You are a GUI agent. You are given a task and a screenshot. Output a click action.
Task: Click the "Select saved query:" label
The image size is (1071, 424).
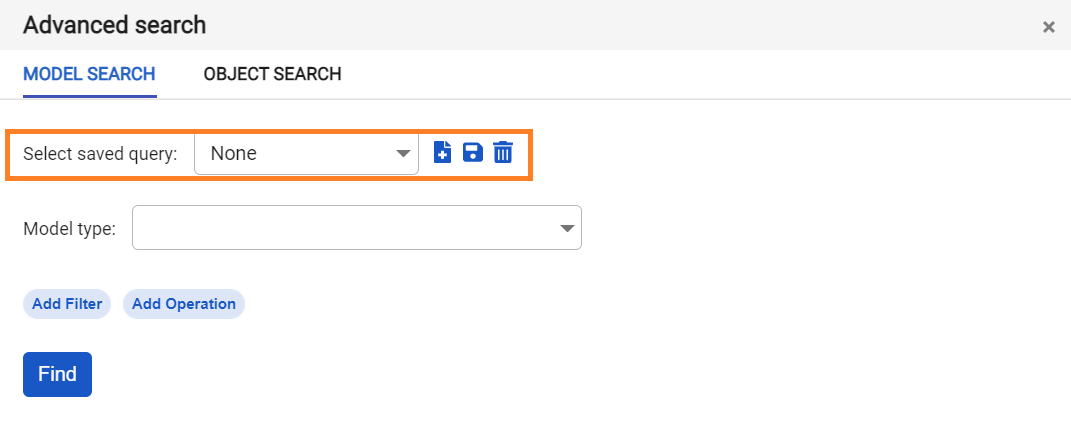pyautogui.click(x=100, y=154)
